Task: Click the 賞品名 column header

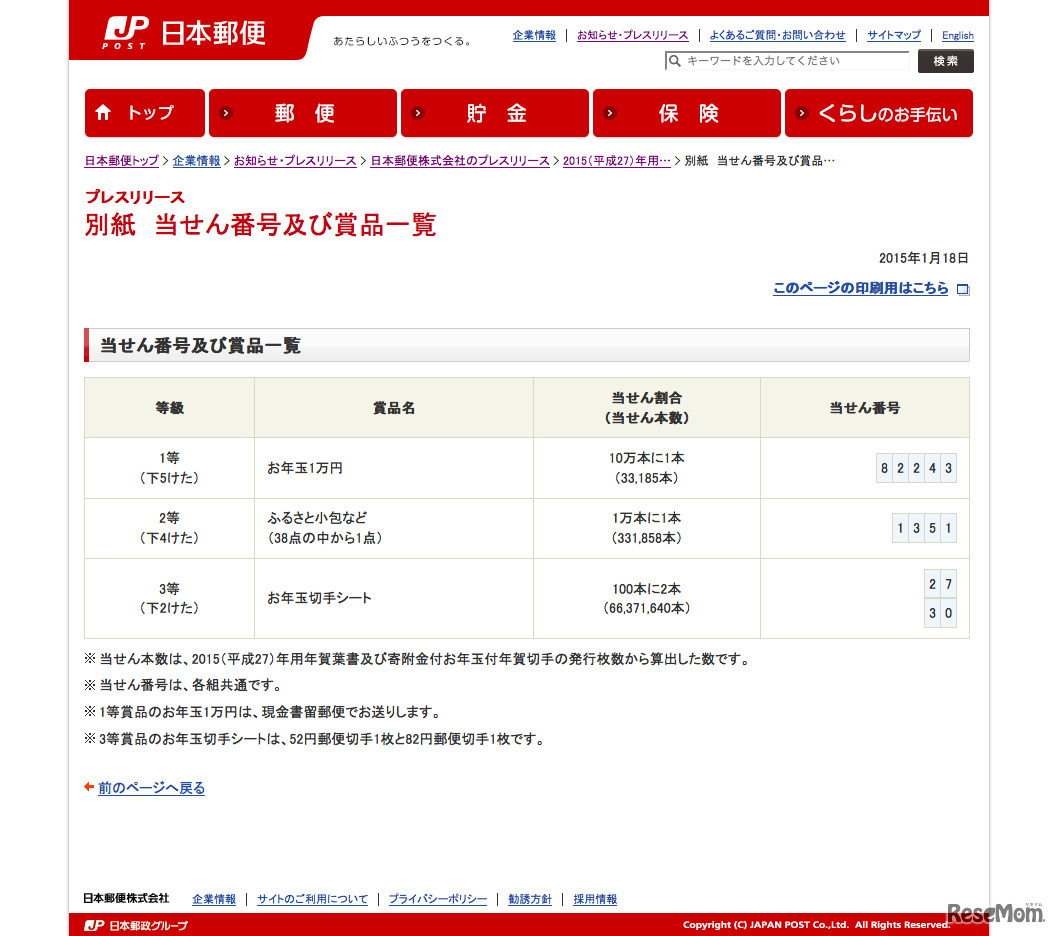Action: [394, 408]
